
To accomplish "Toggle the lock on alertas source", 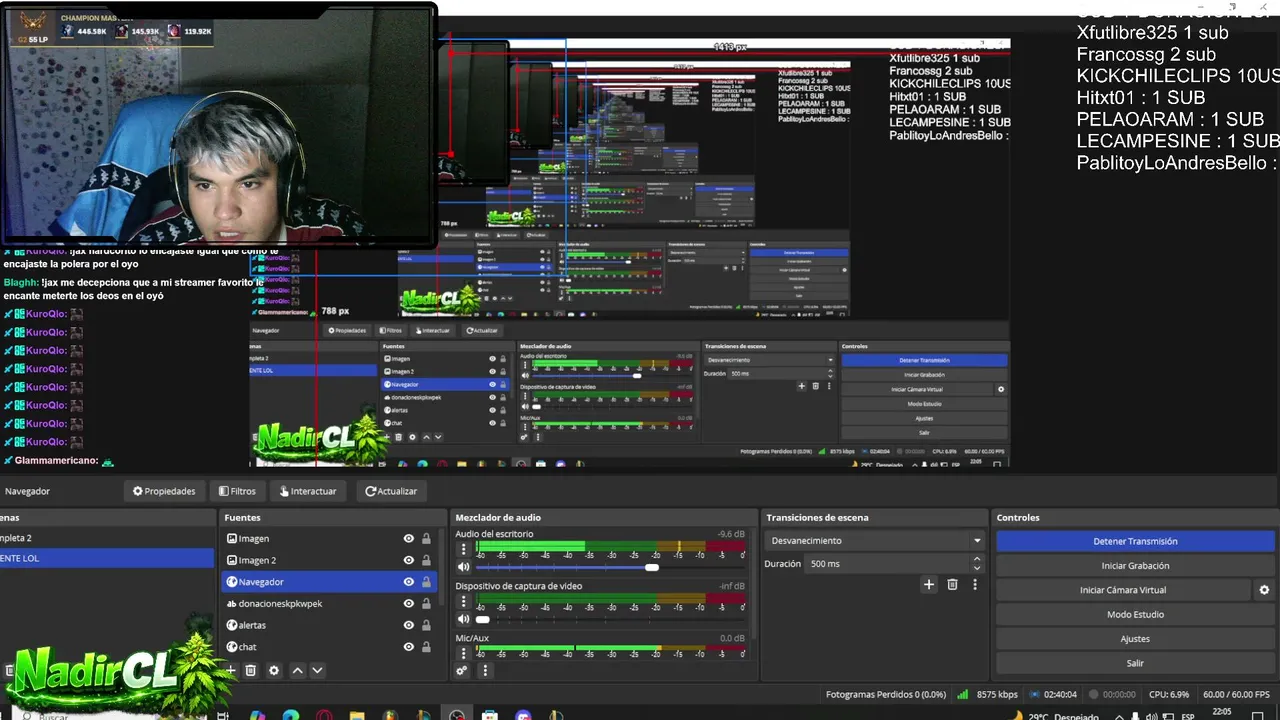I will 426,625.
